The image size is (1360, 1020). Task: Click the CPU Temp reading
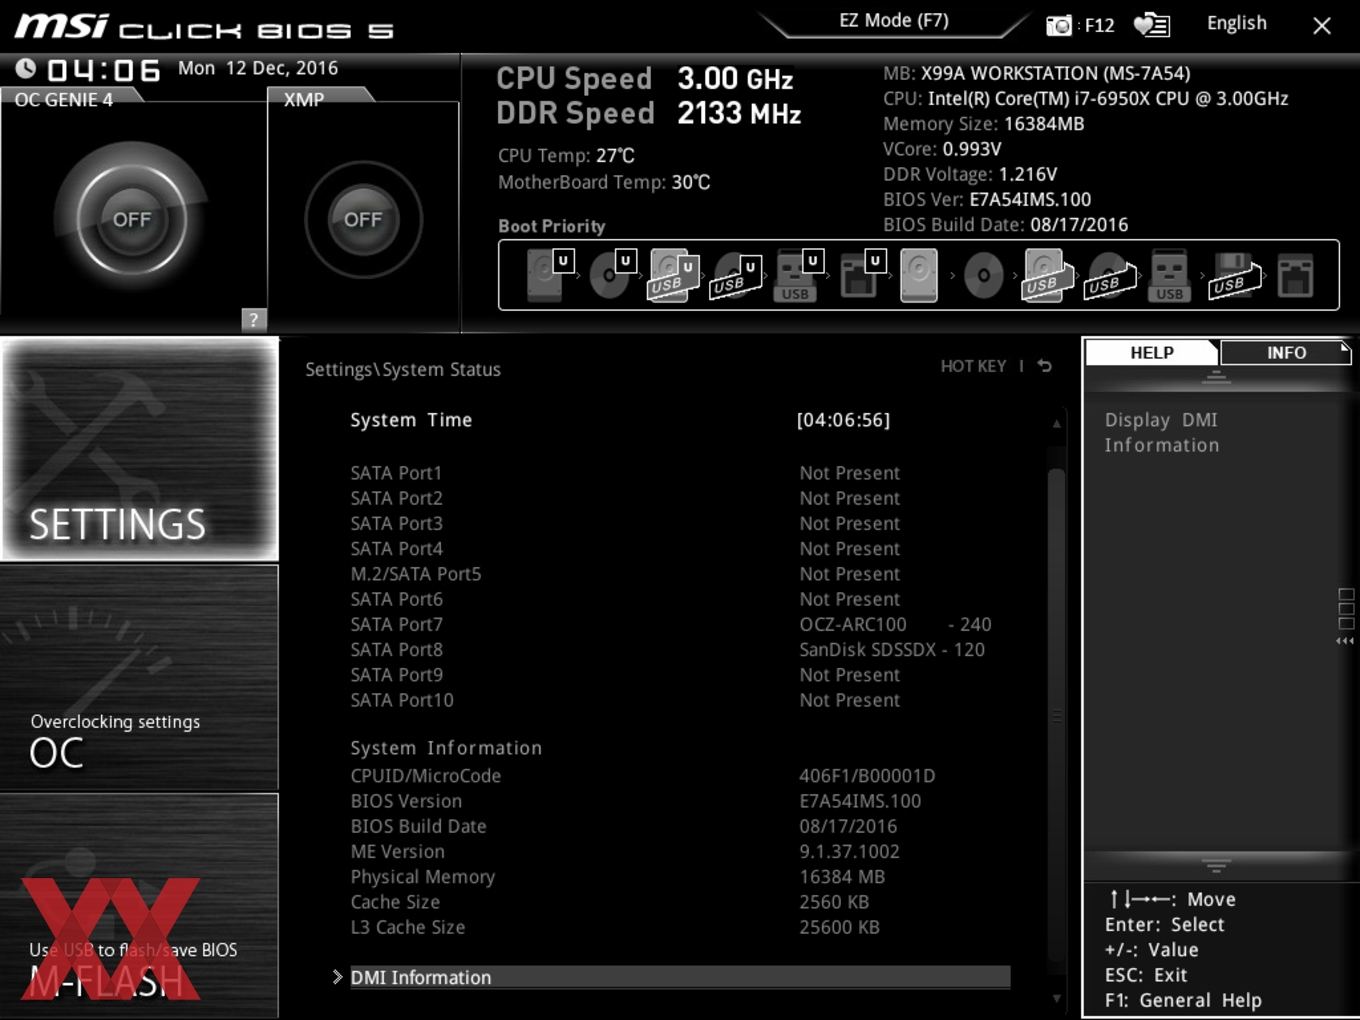click(x=566, y=155)
